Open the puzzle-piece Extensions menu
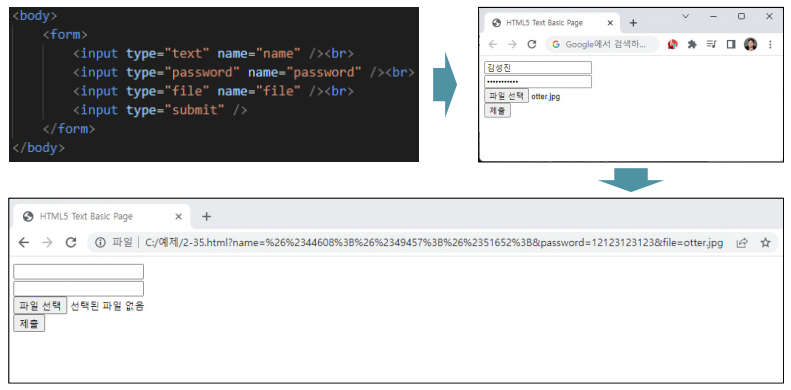 pos(692,44)
